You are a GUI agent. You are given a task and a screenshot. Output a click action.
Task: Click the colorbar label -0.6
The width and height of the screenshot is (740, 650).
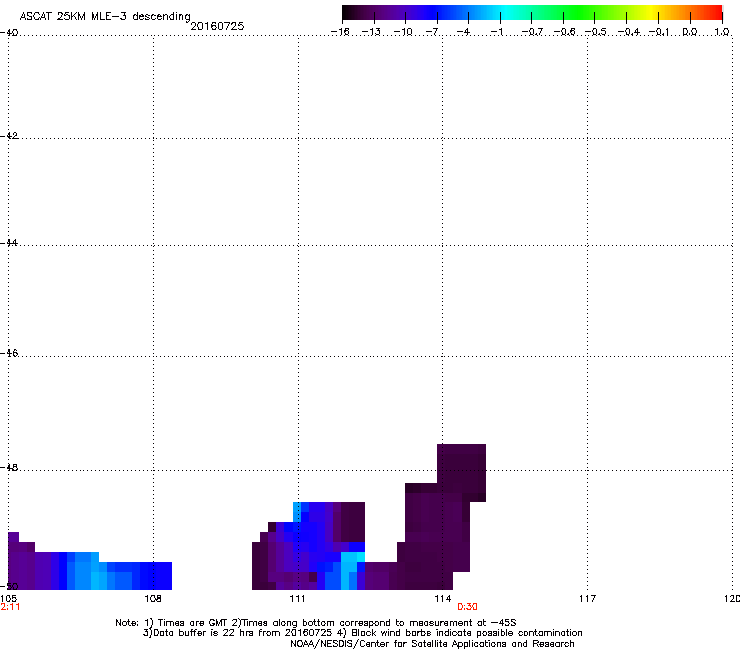point(564,32)
